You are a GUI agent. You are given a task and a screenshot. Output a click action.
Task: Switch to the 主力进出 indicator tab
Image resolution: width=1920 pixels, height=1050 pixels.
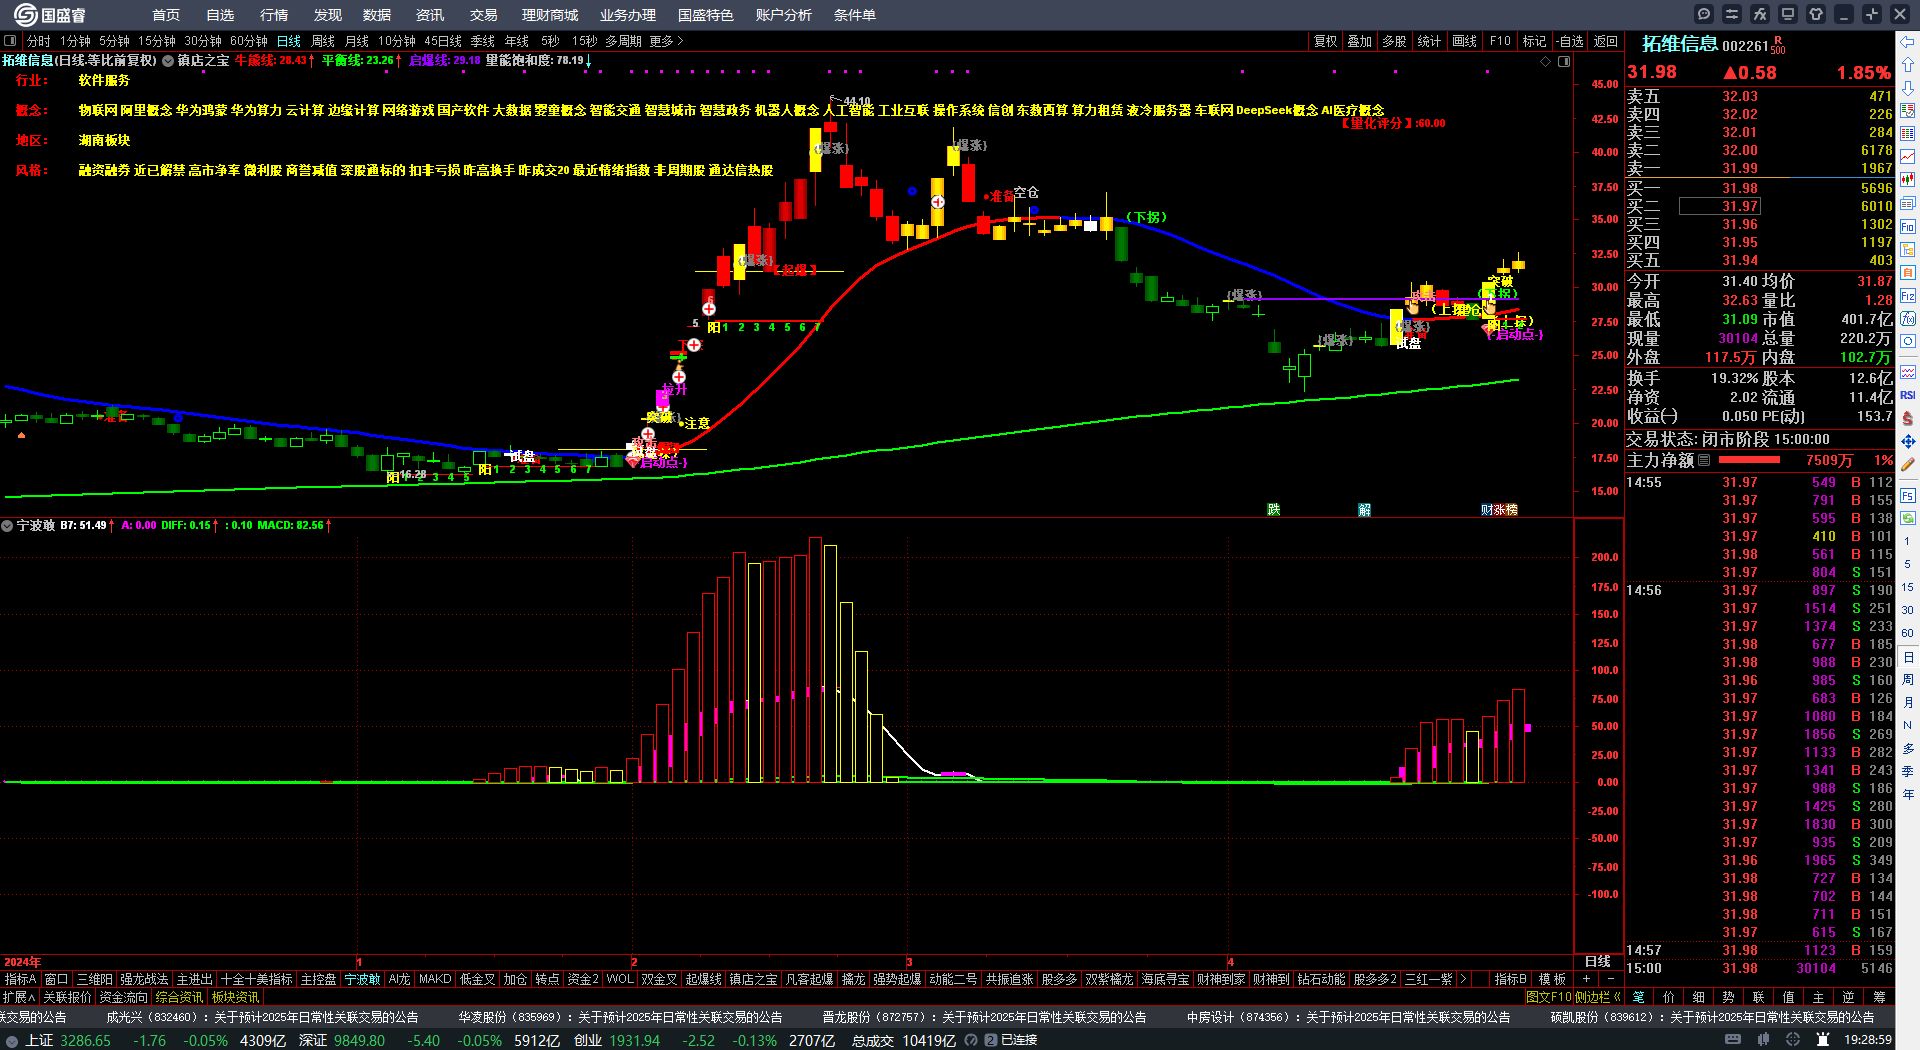pyautogui.click(x=195, y=979)
